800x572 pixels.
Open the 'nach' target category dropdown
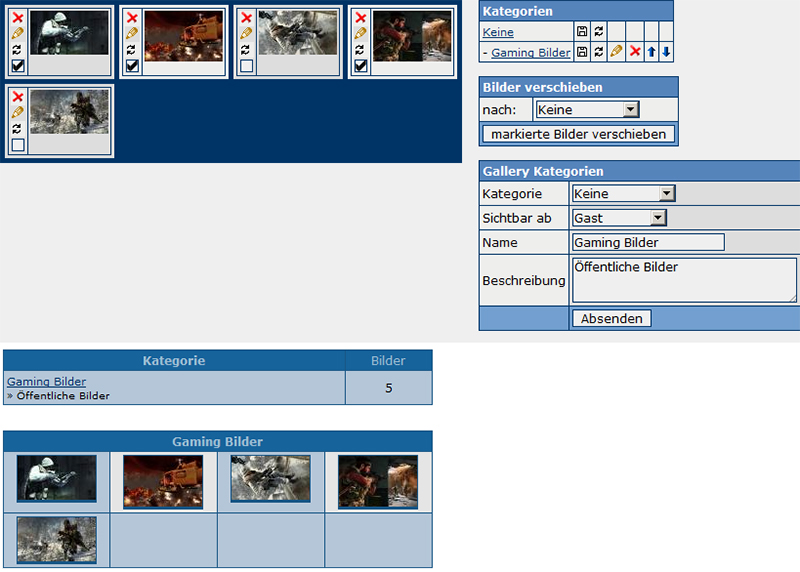tap(588, 110)
